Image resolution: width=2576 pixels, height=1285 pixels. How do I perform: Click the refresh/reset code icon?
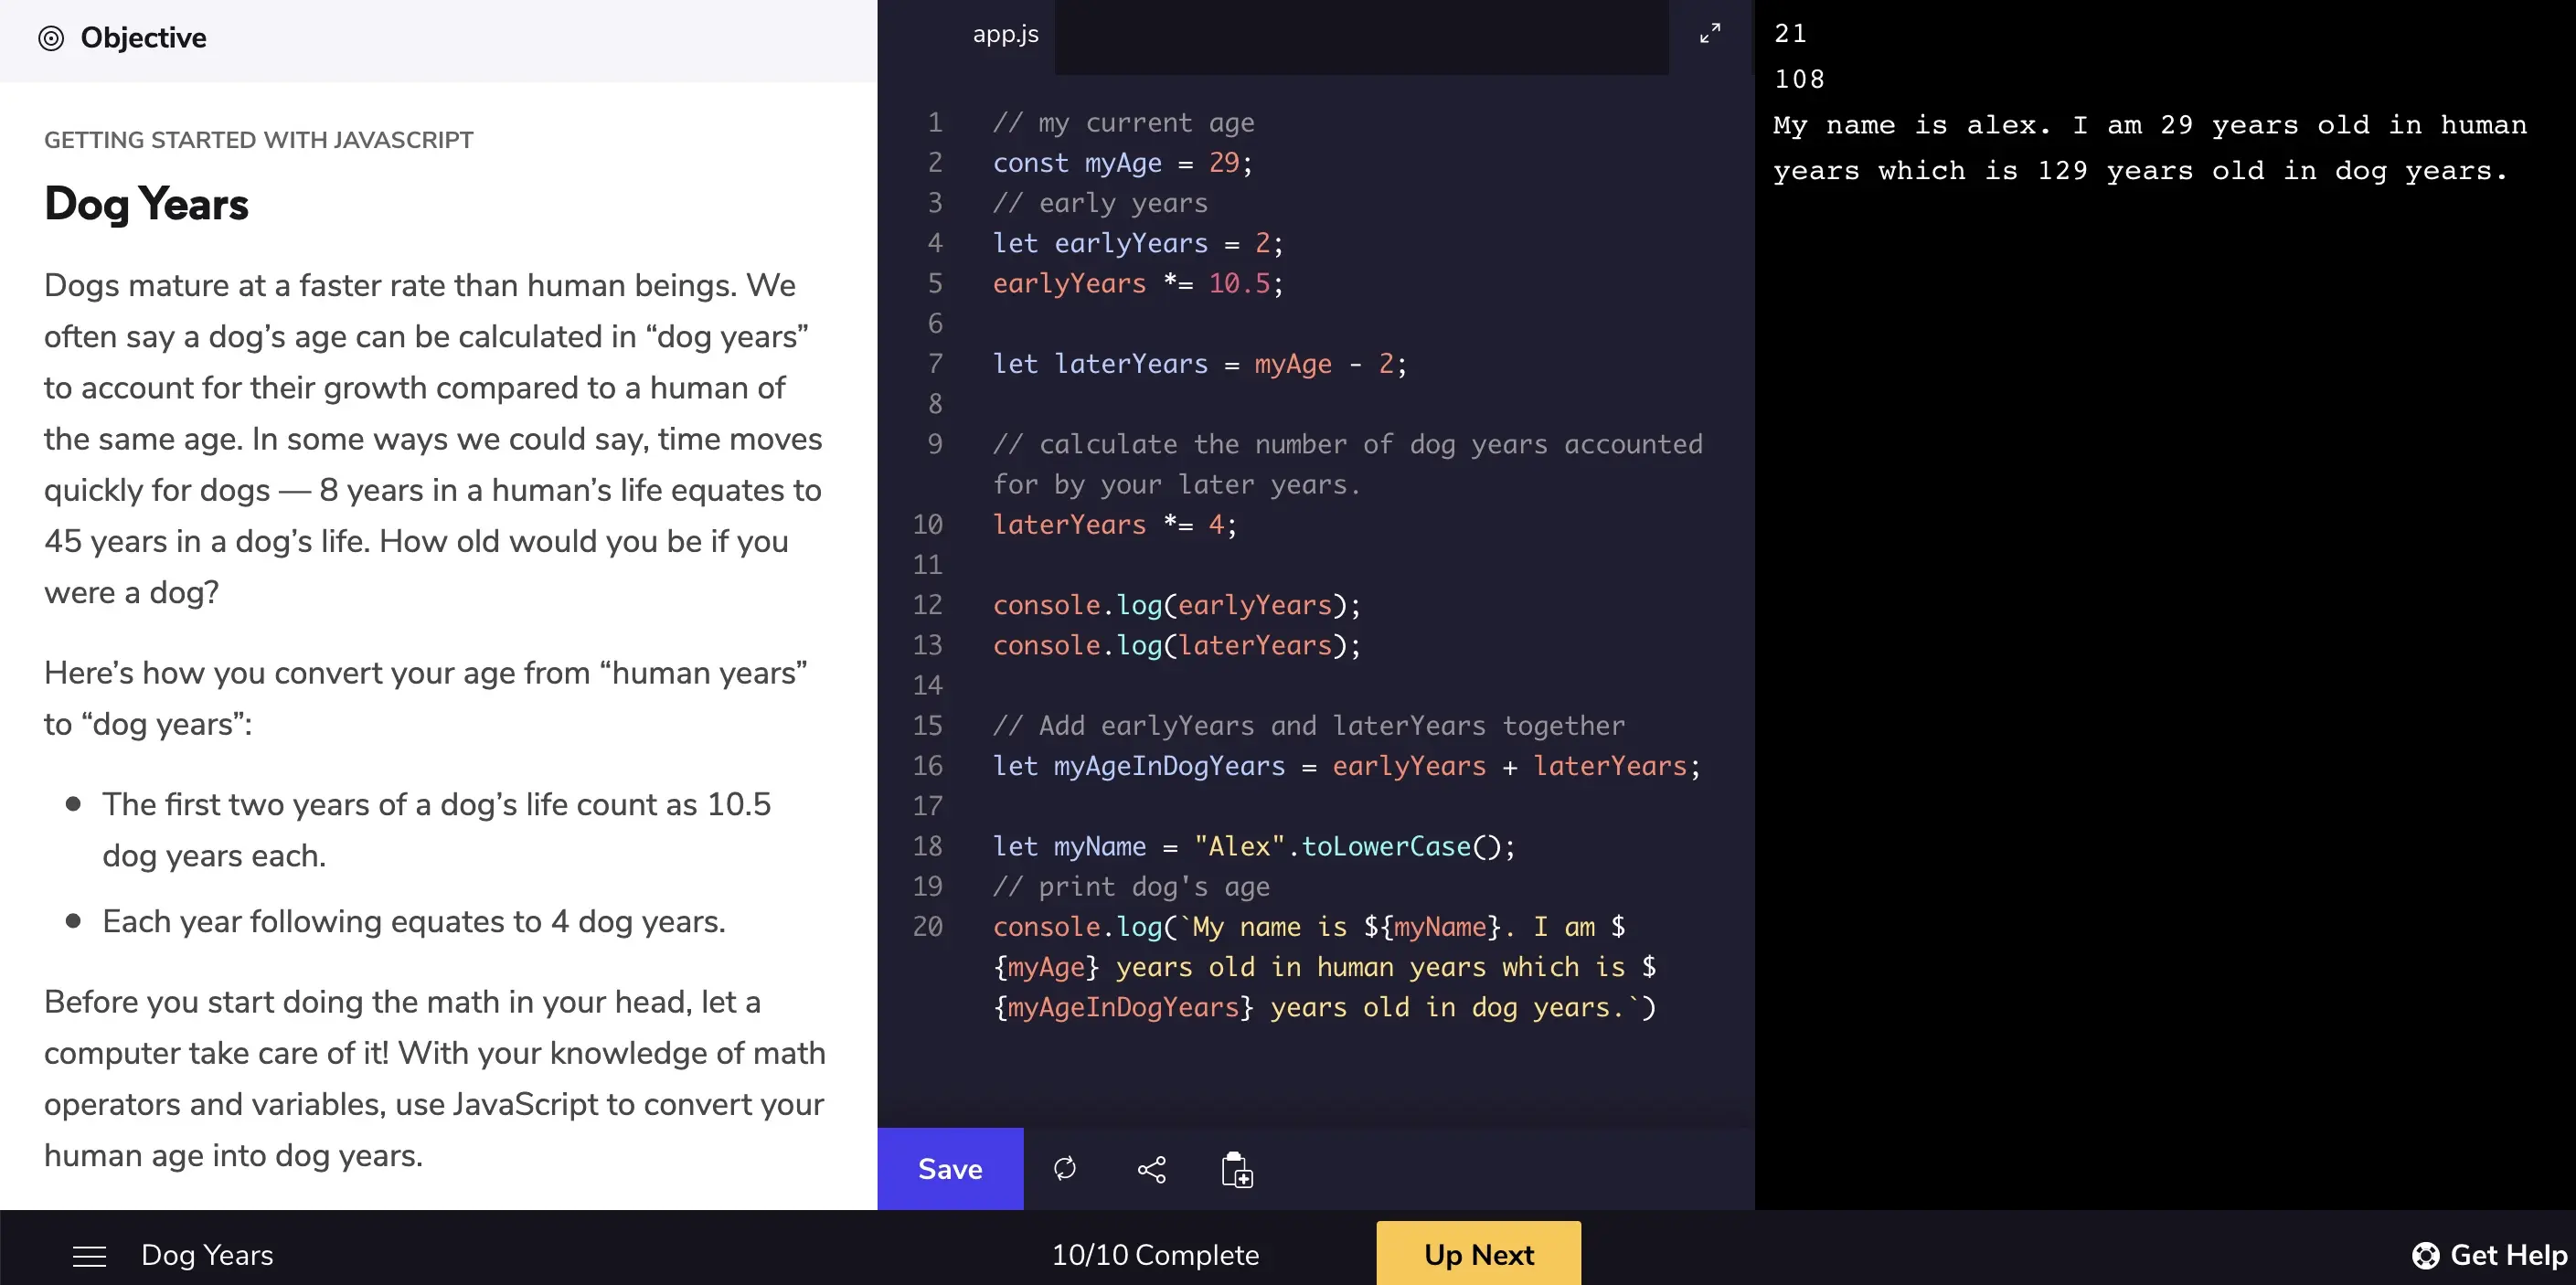pyautogui.click(x=1065, y=1168)
